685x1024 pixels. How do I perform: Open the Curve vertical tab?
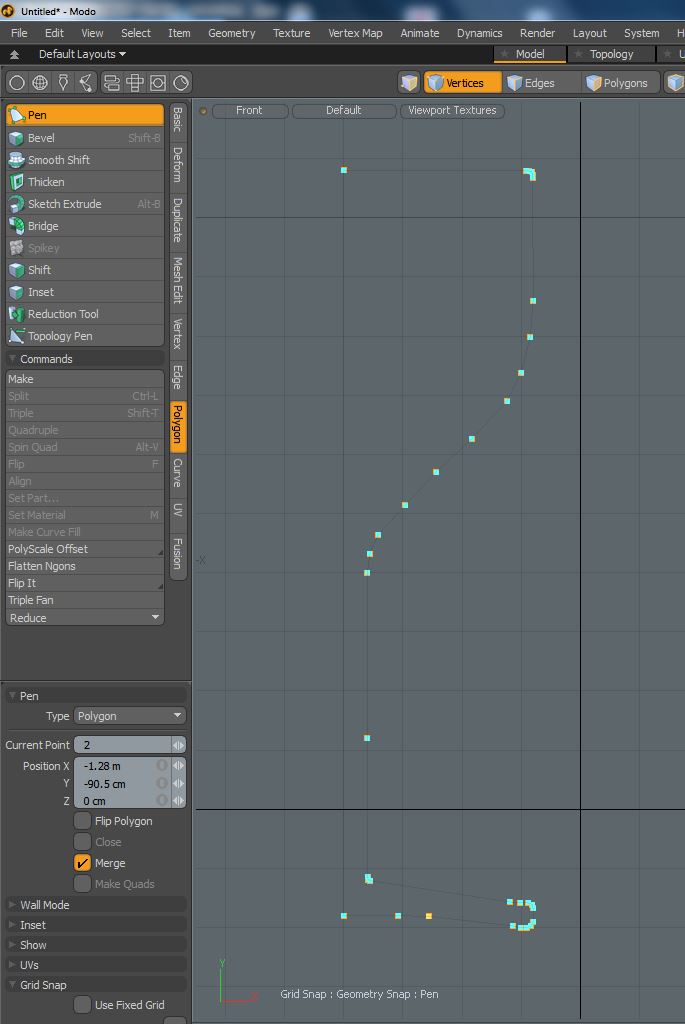178,473
